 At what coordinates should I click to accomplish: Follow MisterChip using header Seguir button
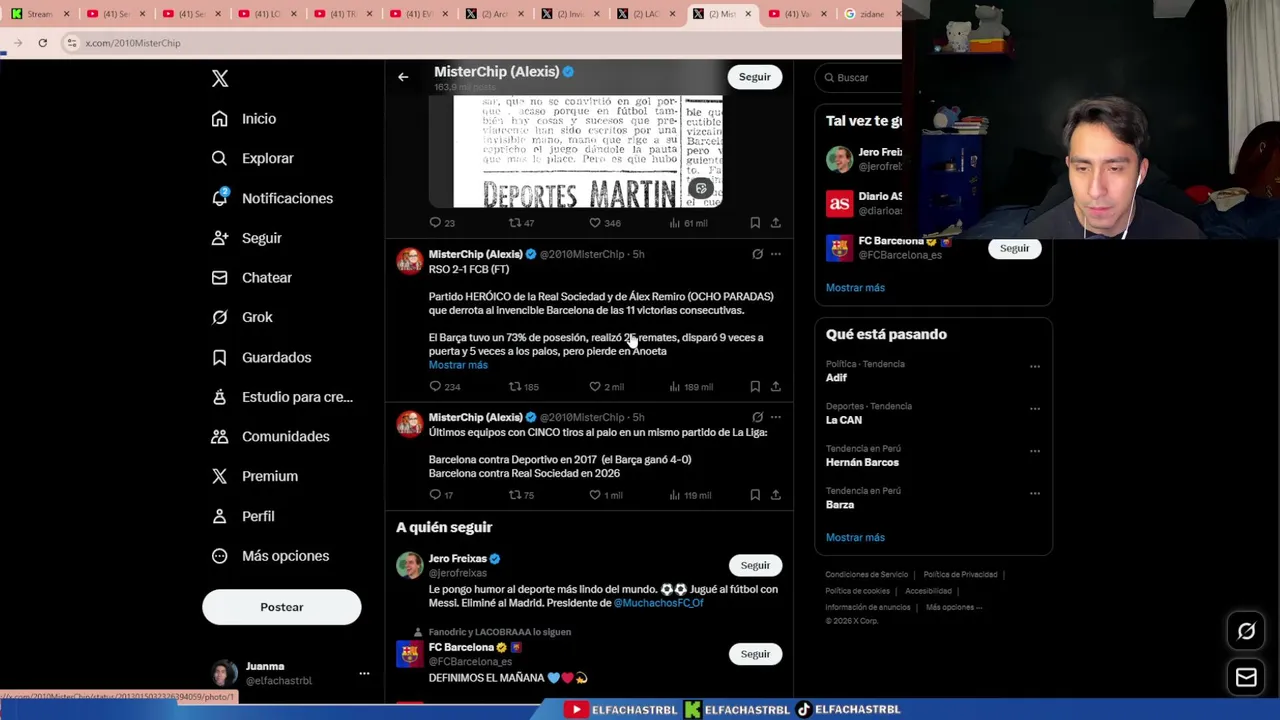tap(755, 77)
